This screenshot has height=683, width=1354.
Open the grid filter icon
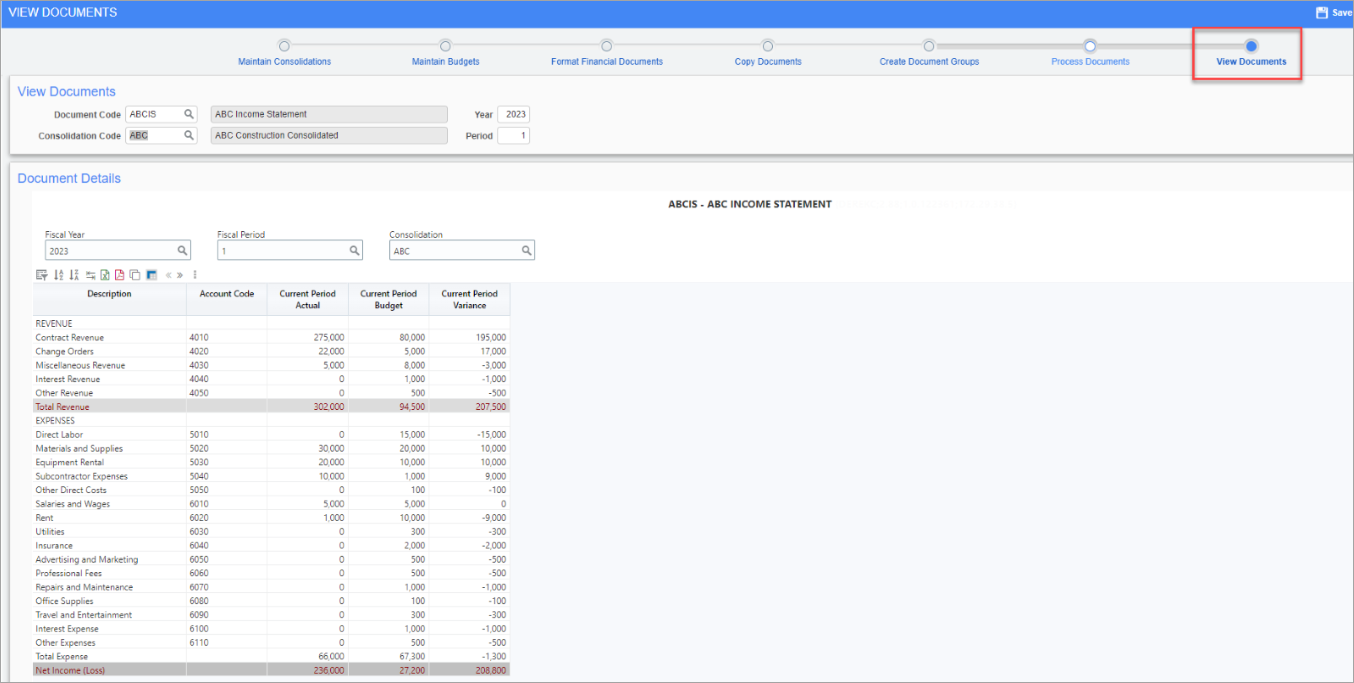click(x=42, y=275)
